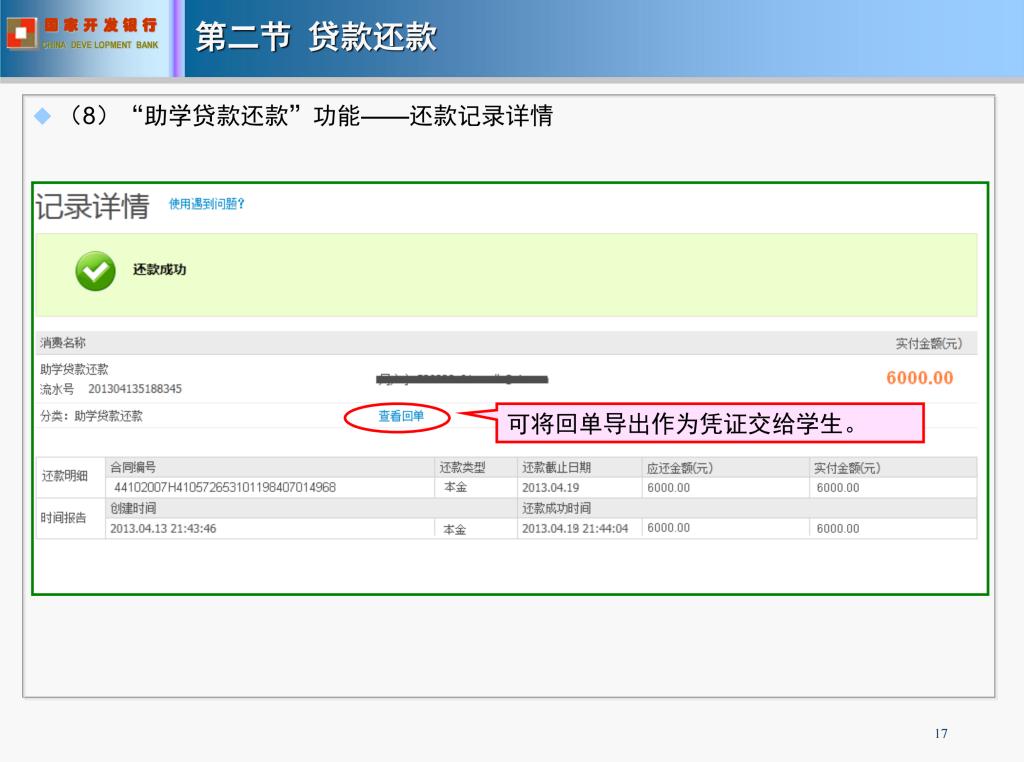Click the 还款类型 column header

[x=462, y=468]
